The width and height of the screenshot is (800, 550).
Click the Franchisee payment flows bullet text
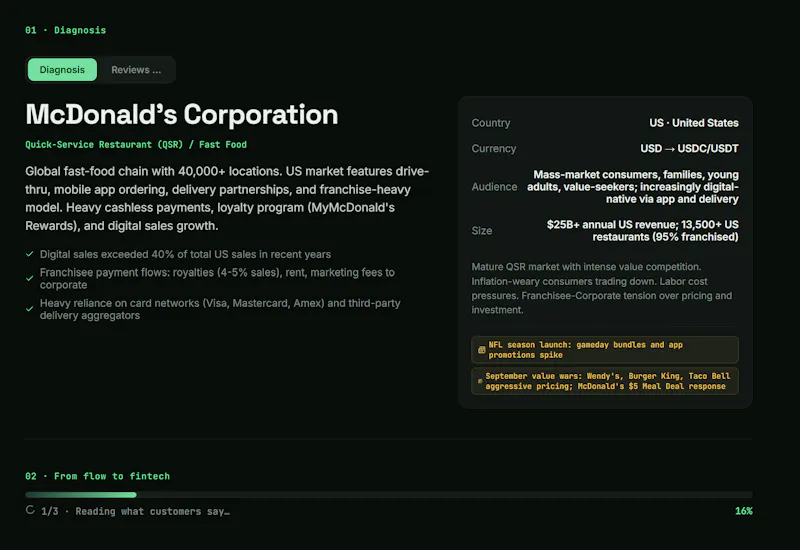coord(217,279)
